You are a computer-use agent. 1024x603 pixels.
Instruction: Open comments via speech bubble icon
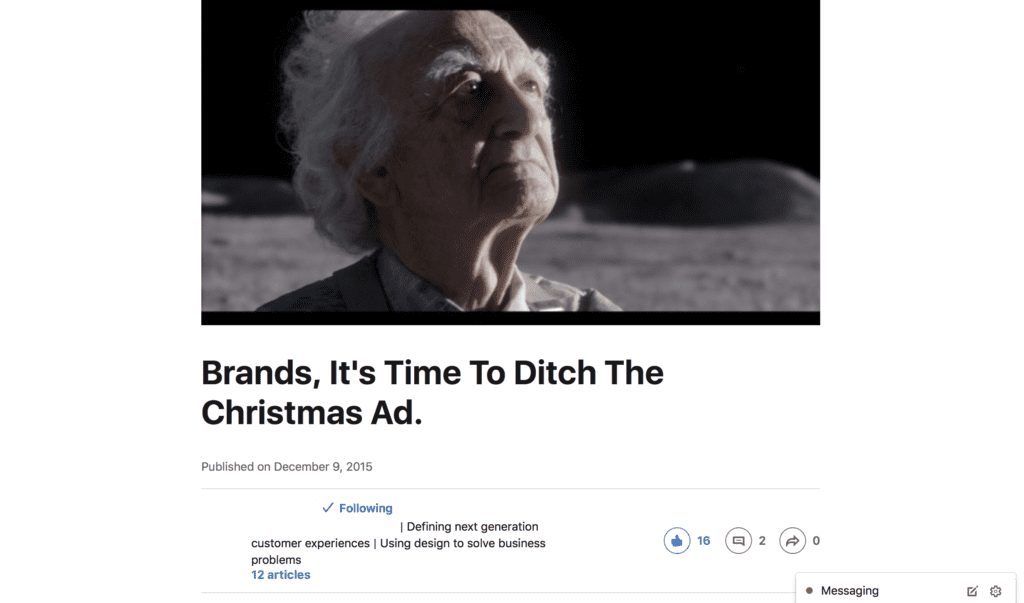tap(738, 540)
